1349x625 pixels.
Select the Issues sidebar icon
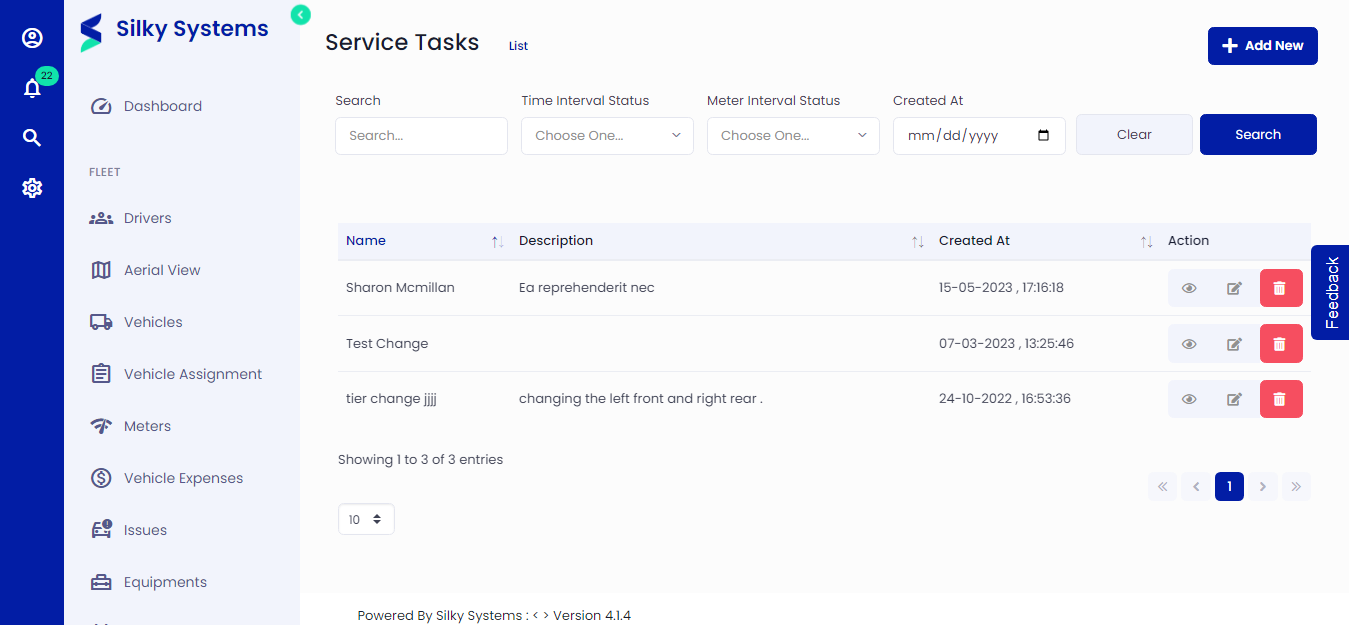click(x=101, y=529)
